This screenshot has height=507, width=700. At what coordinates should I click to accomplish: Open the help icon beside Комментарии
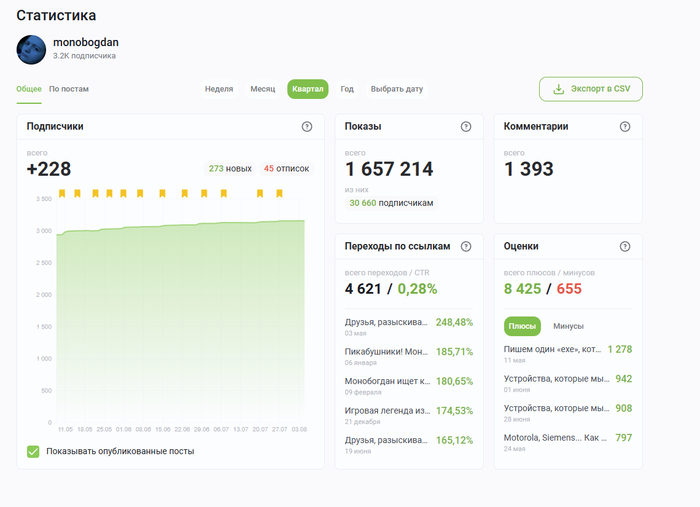click(x=625, y=127)
